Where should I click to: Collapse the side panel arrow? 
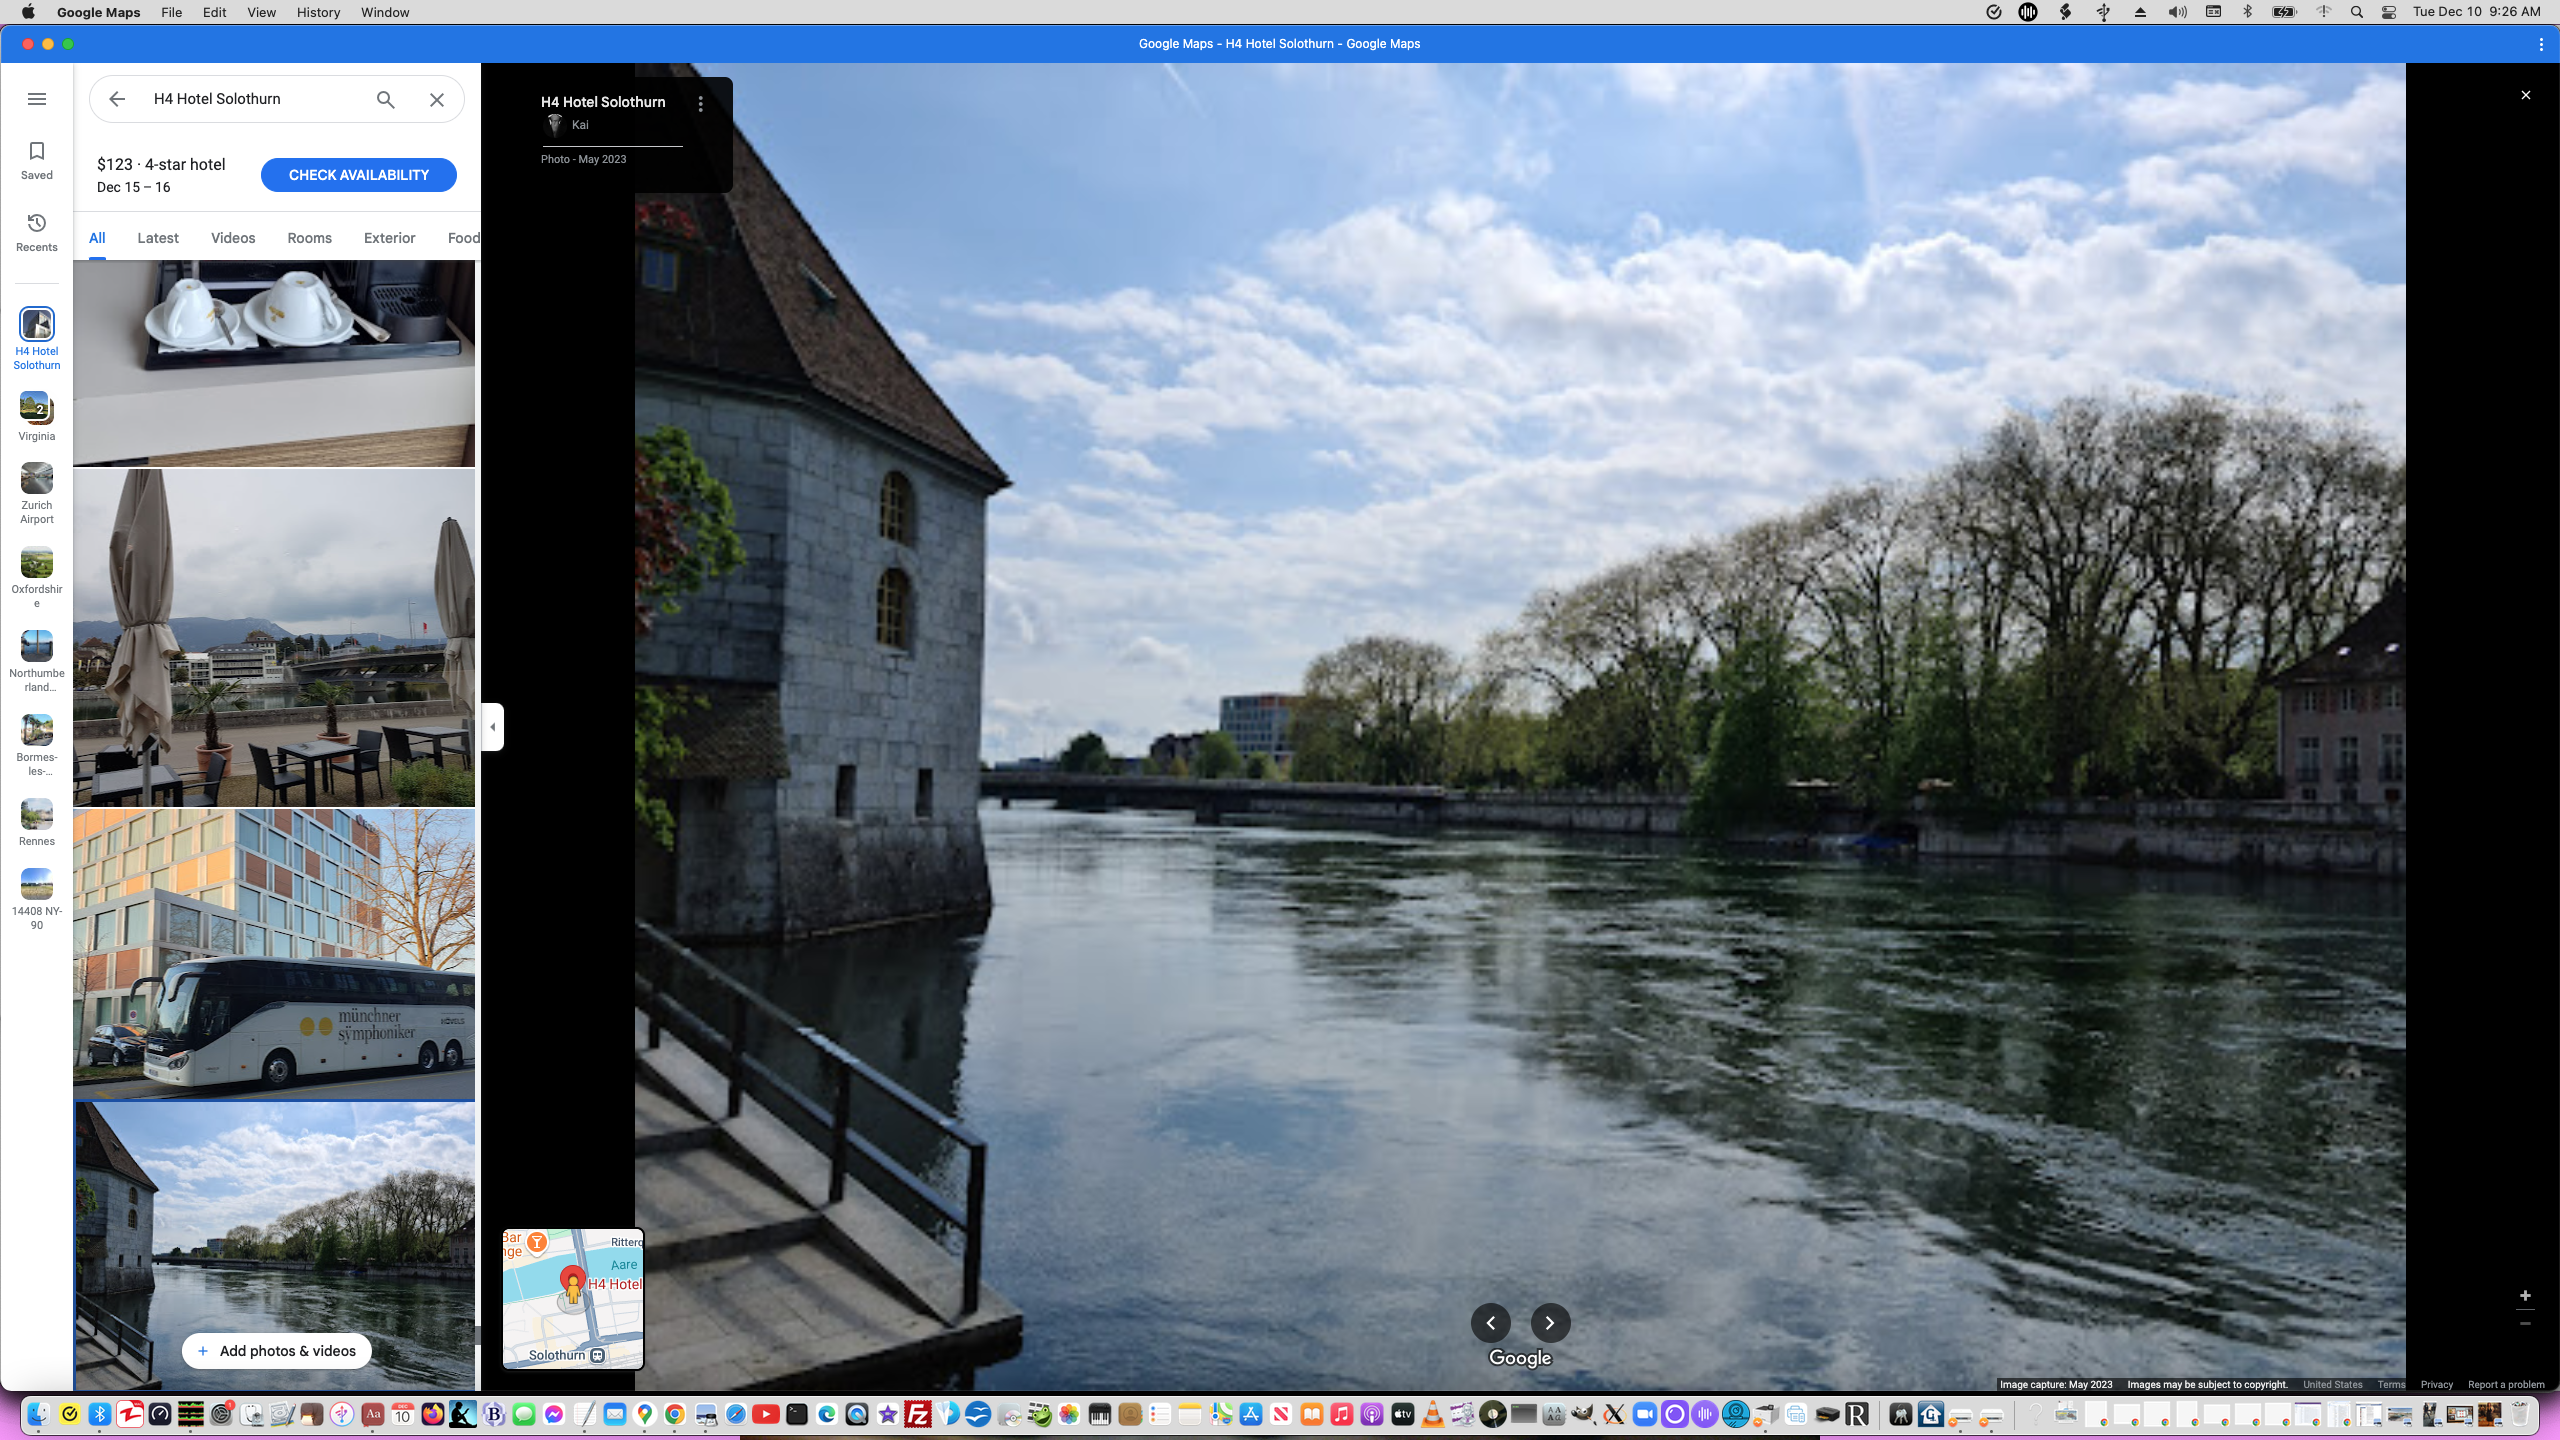pyautogui.click(x=493, y=727)
